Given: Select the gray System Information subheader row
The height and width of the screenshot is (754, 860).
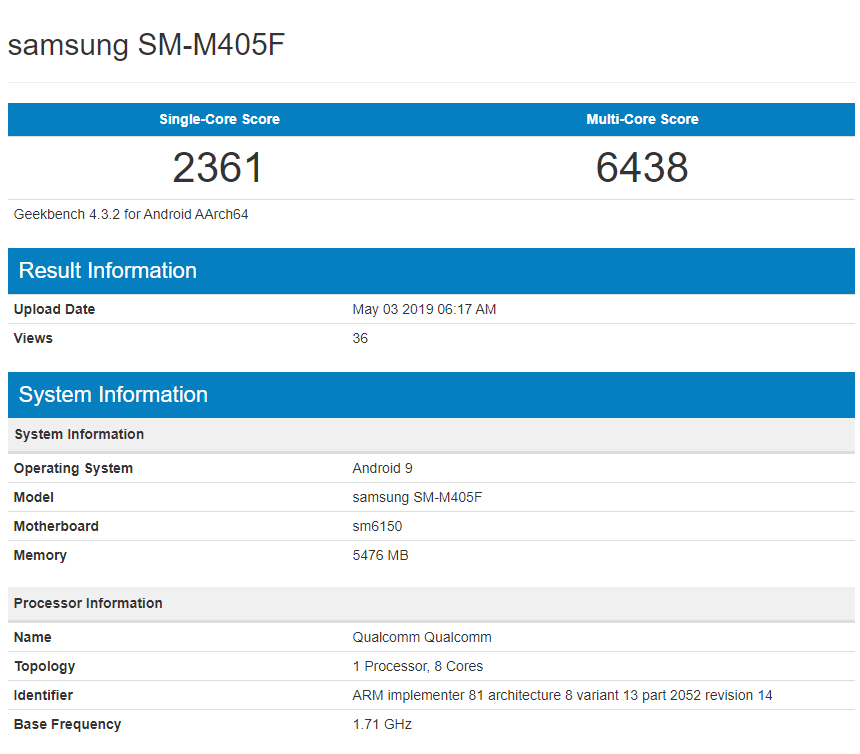Looking at the screenshot, I should (79, 434).
